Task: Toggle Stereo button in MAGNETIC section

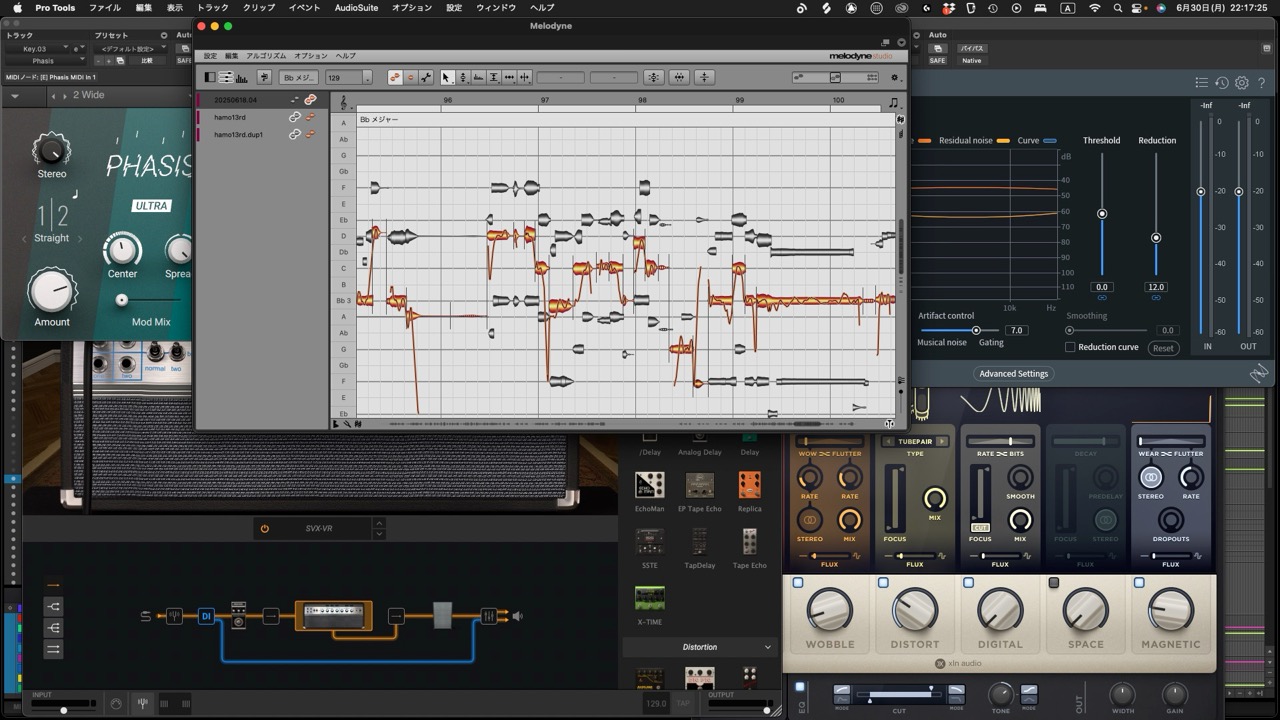Action: pyautogui.click(x=1150, y=477)
